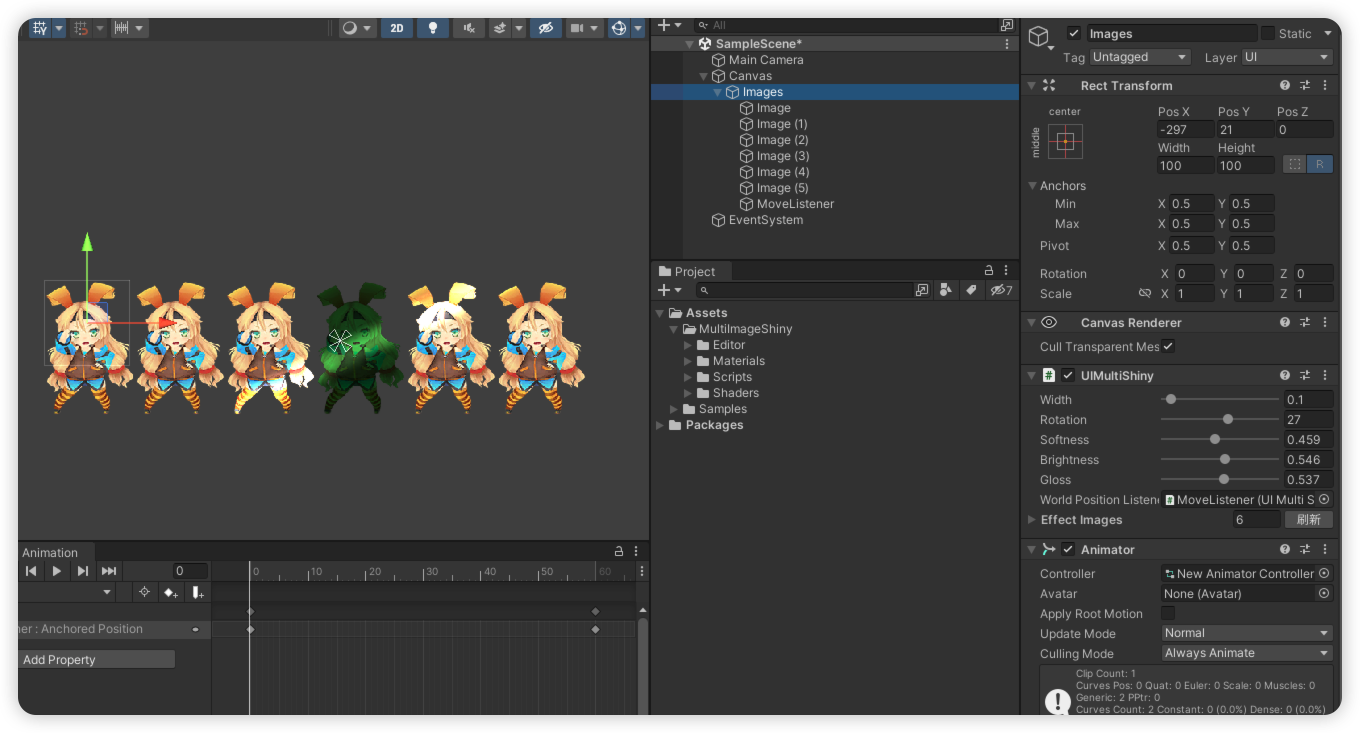This screenshot has width=1360, height=733.
Task: Open SampleScene options kebab menu
Action: (1007, 44)
